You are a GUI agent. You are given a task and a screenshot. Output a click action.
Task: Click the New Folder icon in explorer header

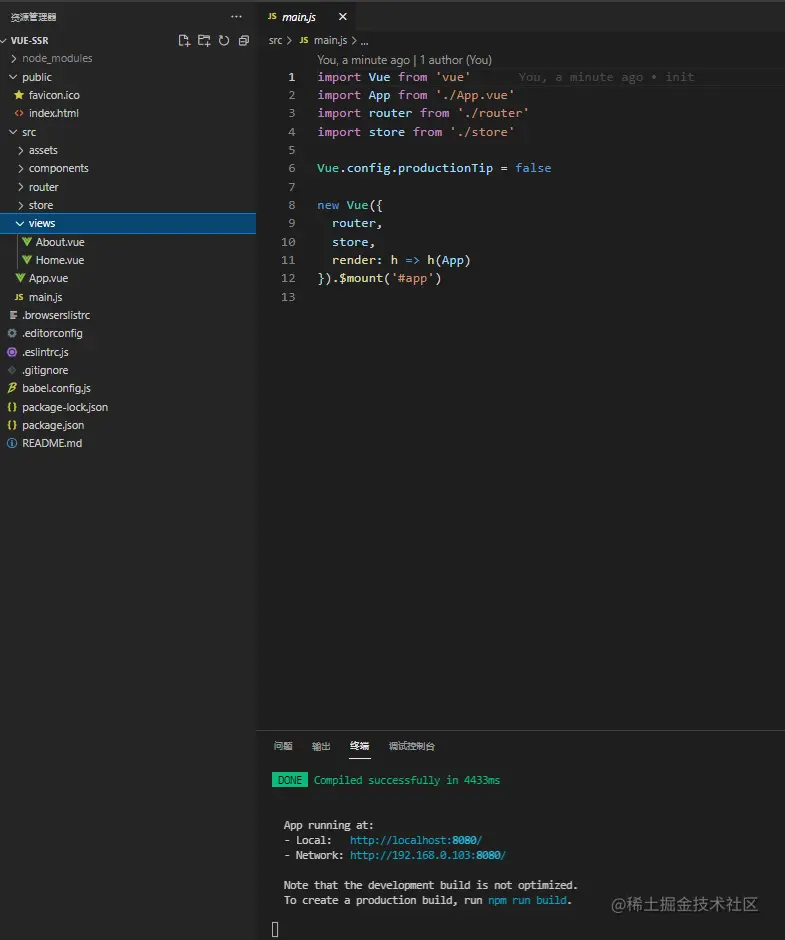(x=204, y=40)
